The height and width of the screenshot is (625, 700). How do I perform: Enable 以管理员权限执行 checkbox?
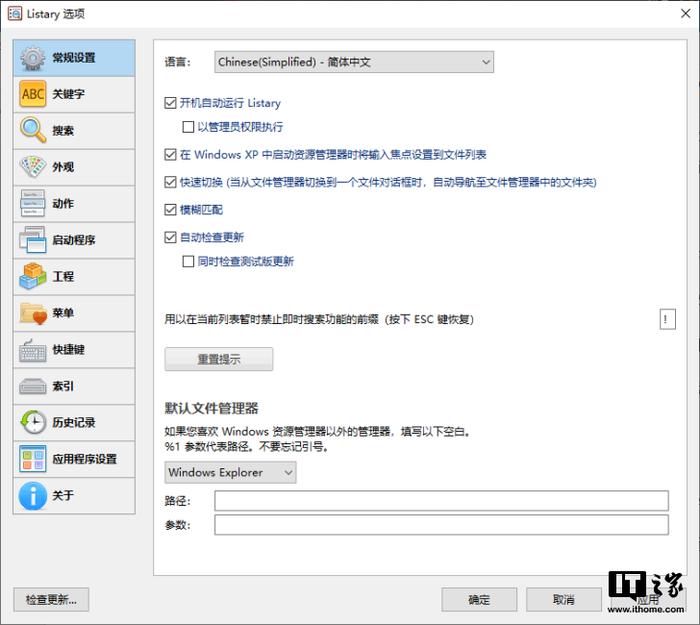(188, 127)
